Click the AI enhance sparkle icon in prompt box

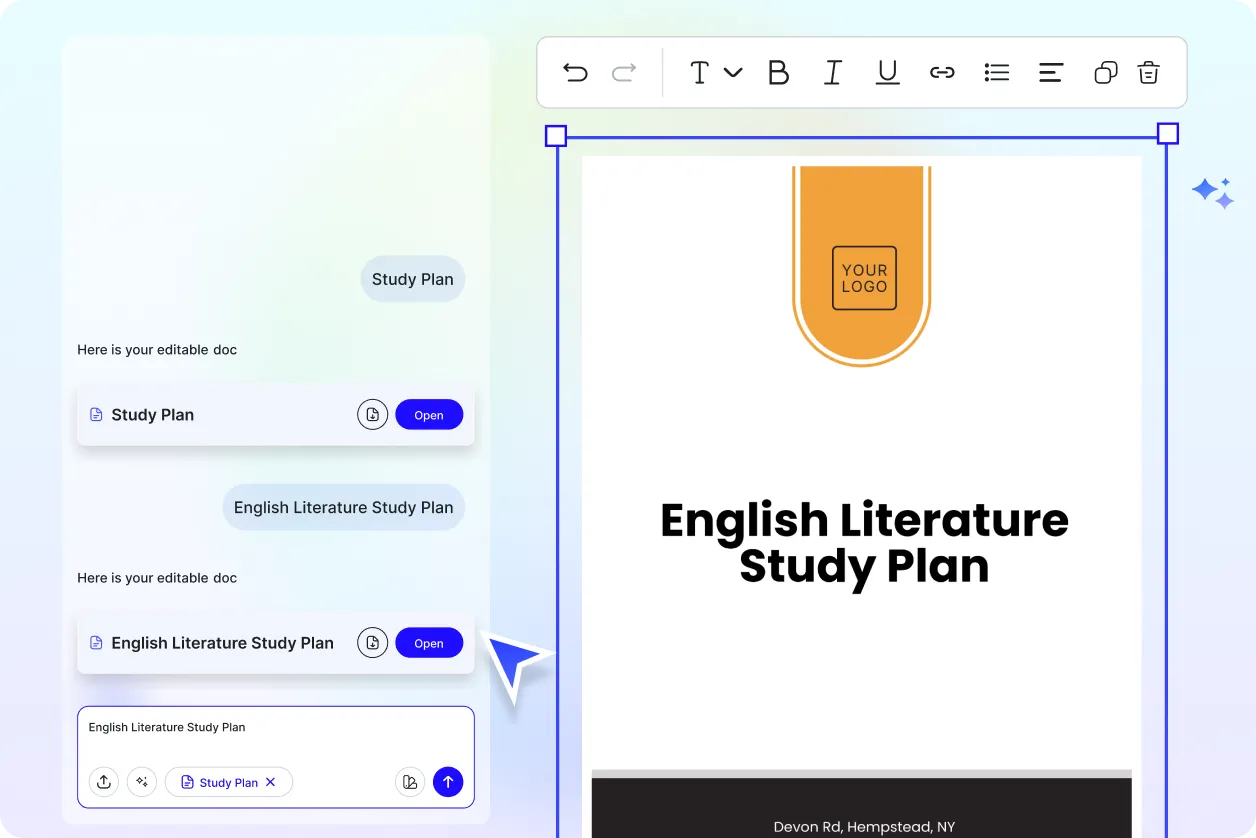coord(142,782)
